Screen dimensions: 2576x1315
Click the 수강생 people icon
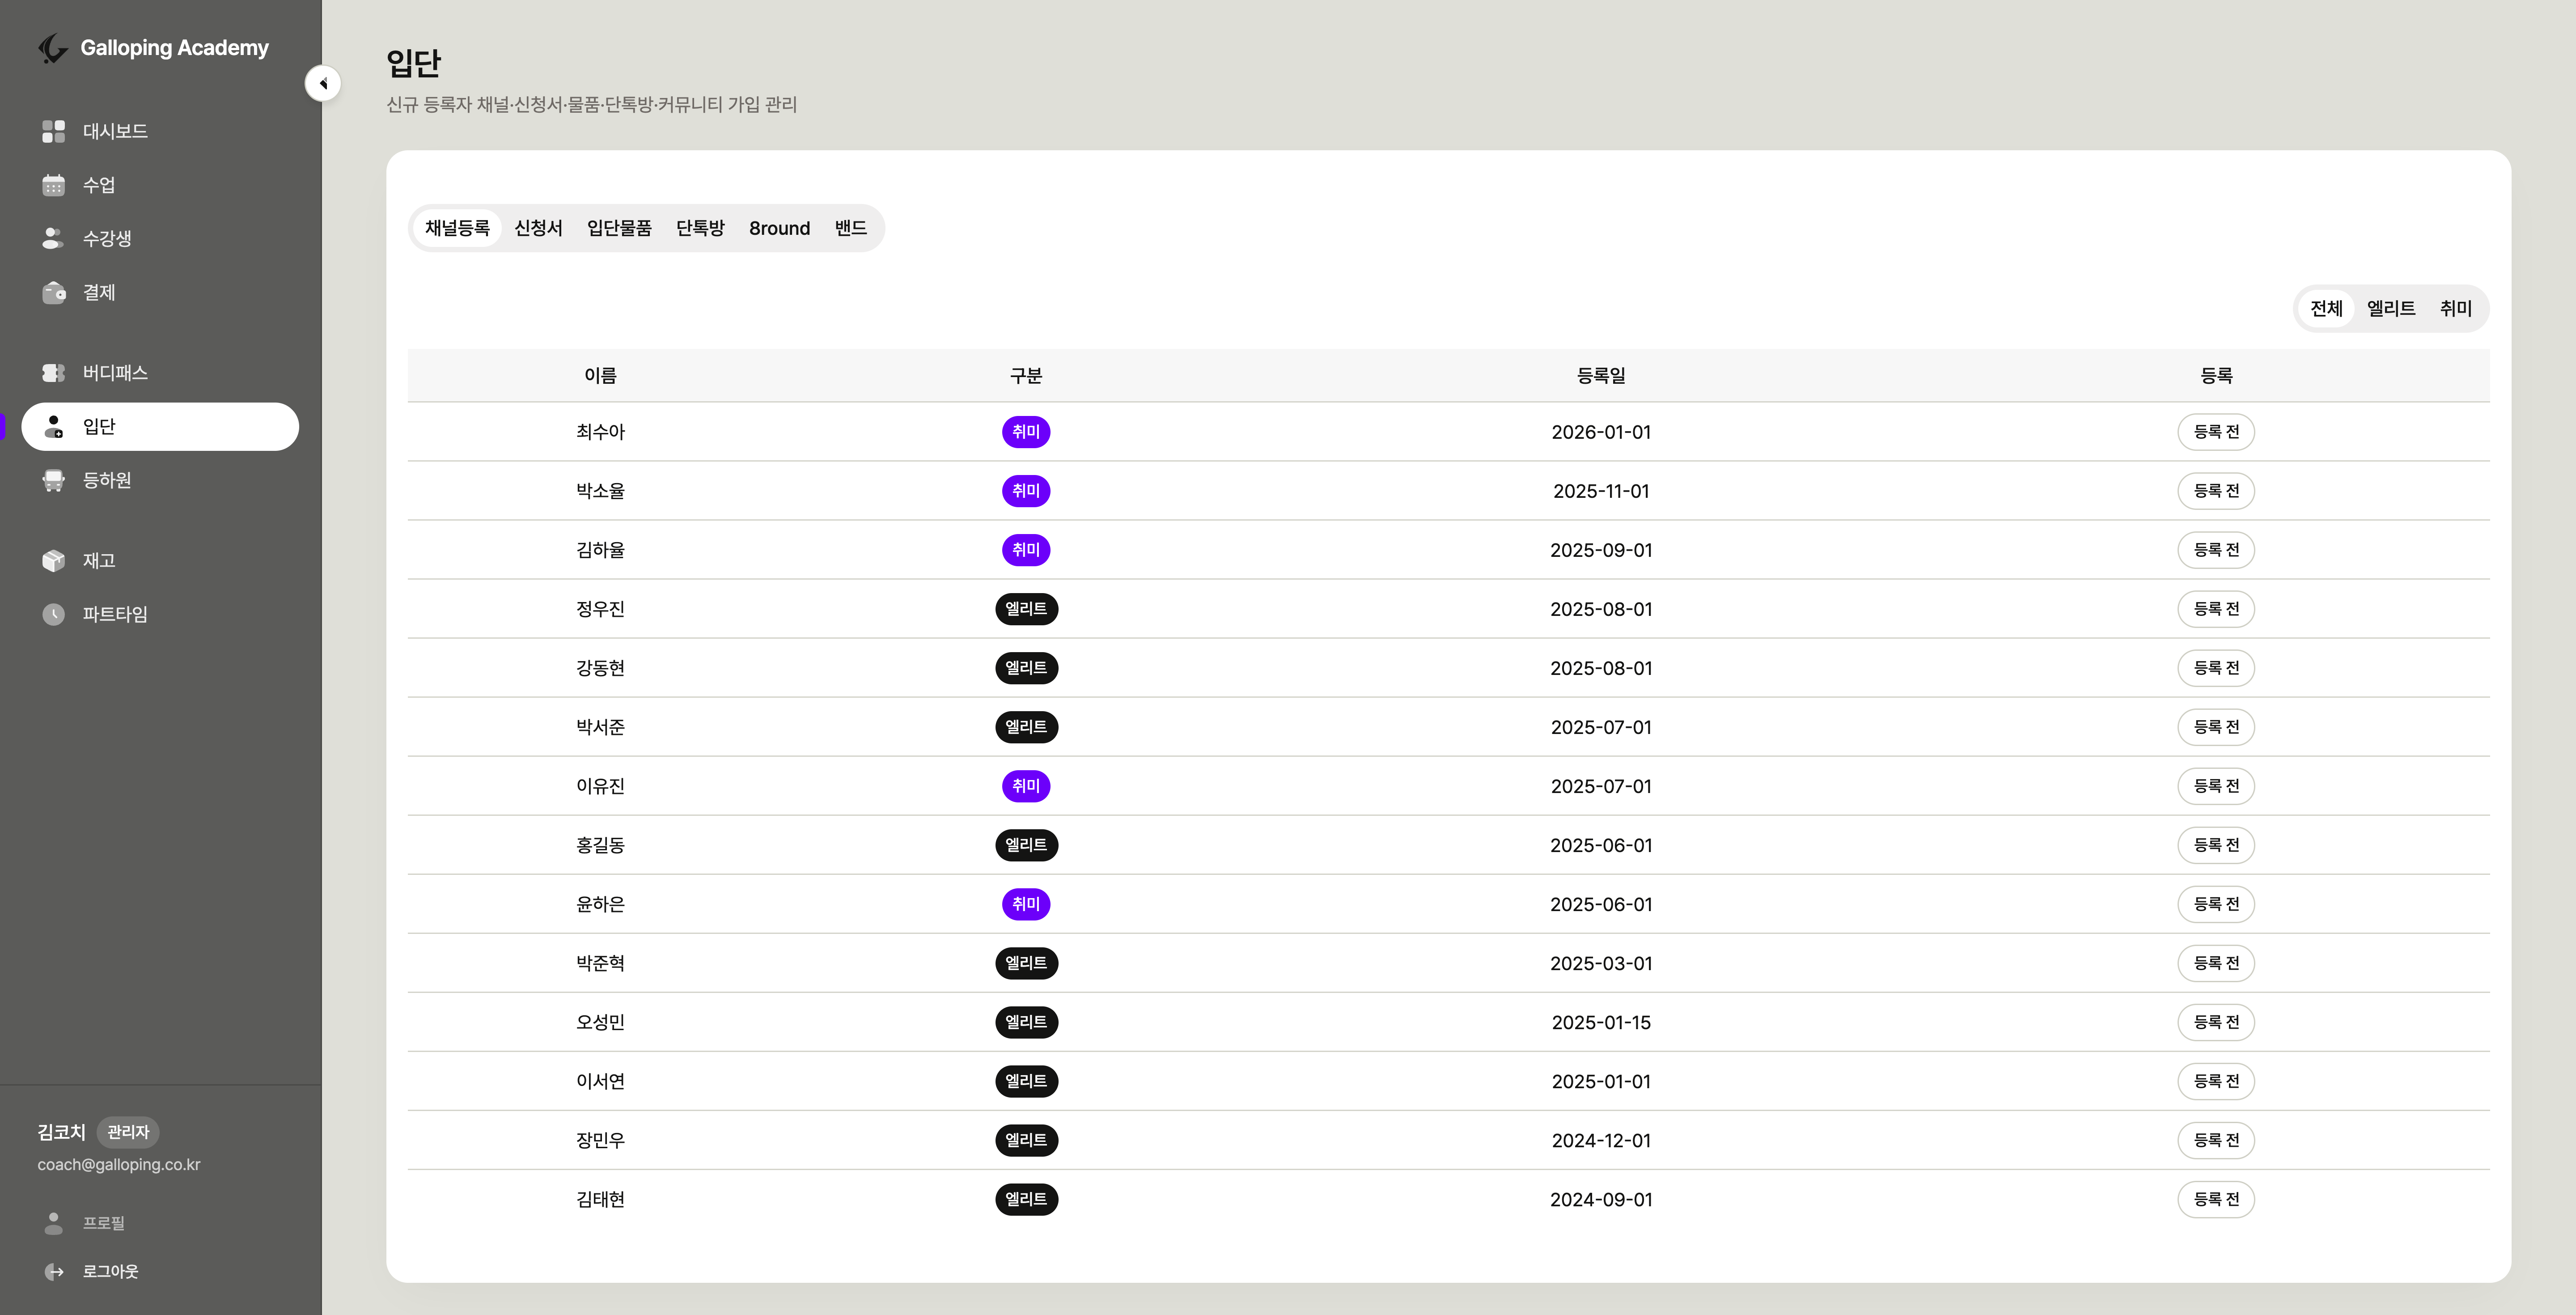(54, 238)
